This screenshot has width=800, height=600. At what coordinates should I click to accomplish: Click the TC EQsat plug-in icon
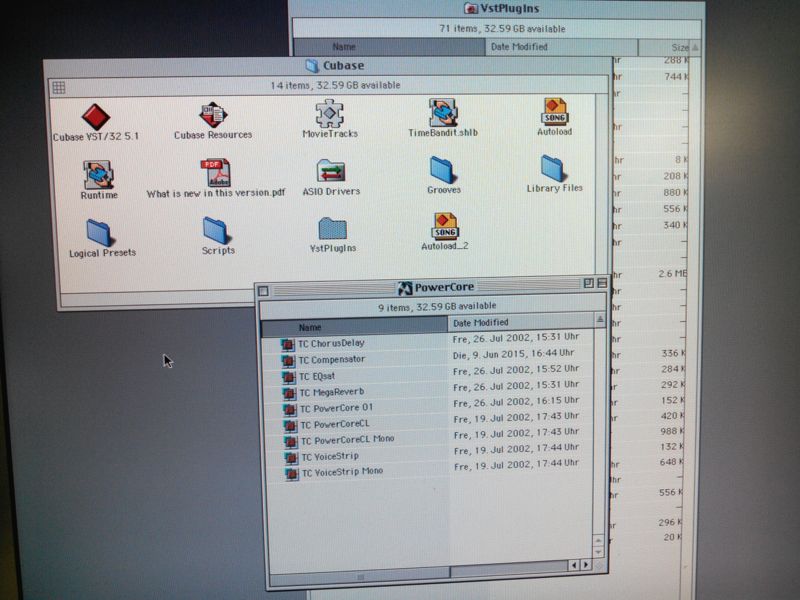tap(289, 378)
